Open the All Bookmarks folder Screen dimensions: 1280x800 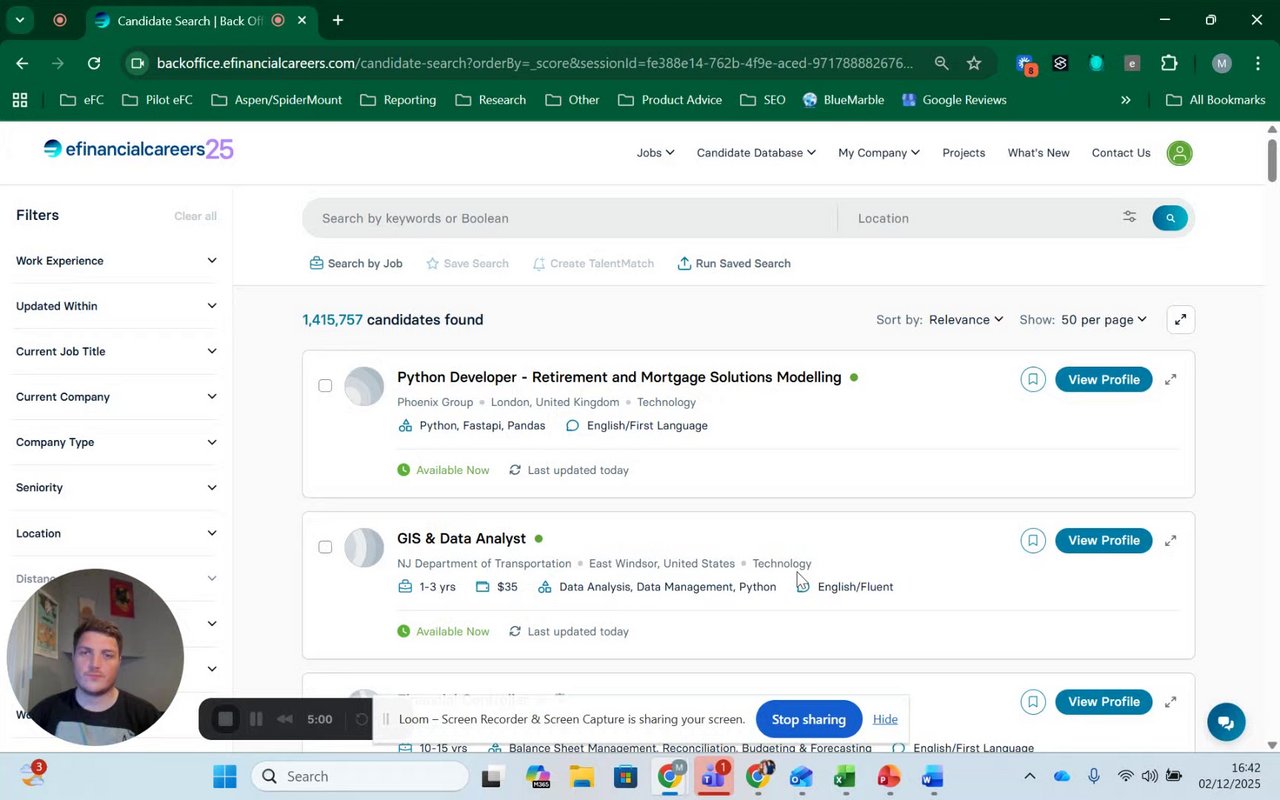(1216, 100)
